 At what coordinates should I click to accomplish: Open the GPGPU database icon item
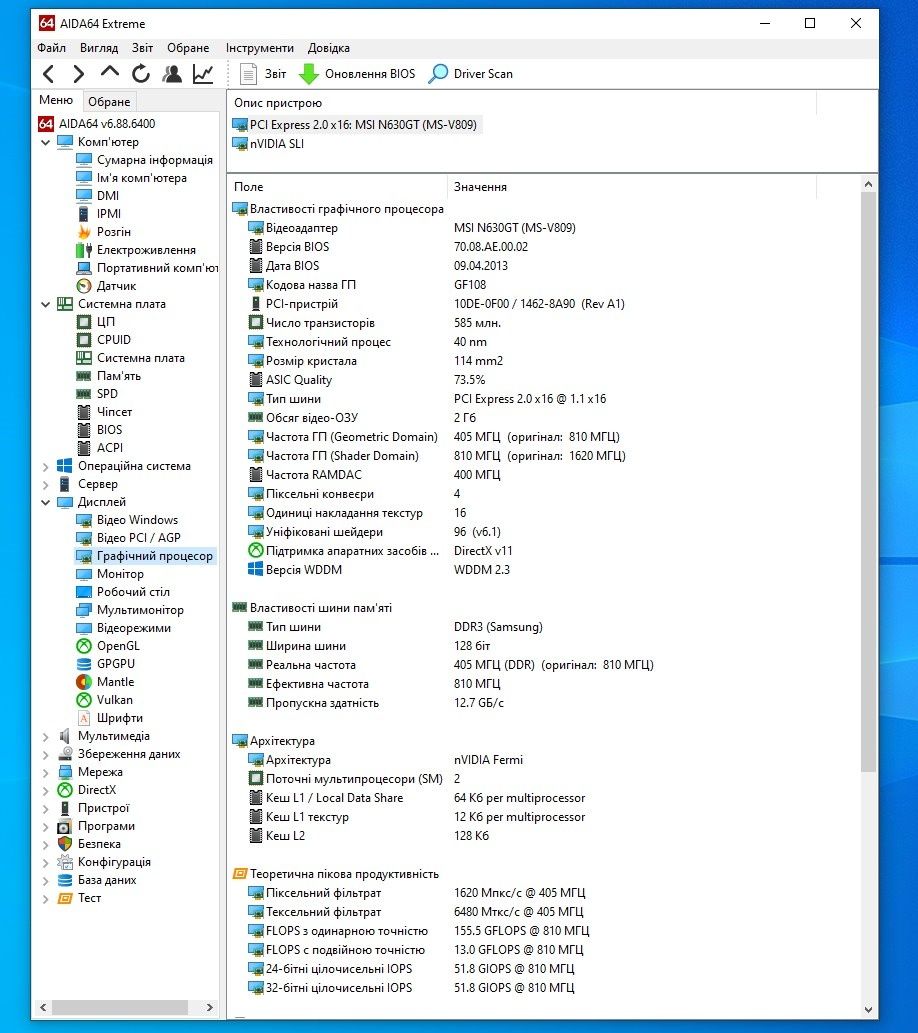(x=105, y=664)
